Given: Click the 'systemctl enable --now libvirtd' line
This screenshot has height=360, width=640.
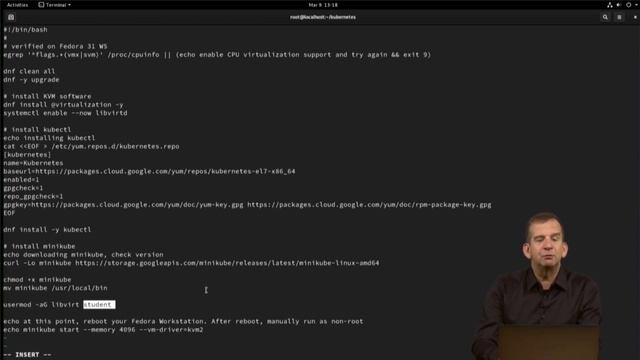Looking at the screenshot, I should click(x=65, y=113).
